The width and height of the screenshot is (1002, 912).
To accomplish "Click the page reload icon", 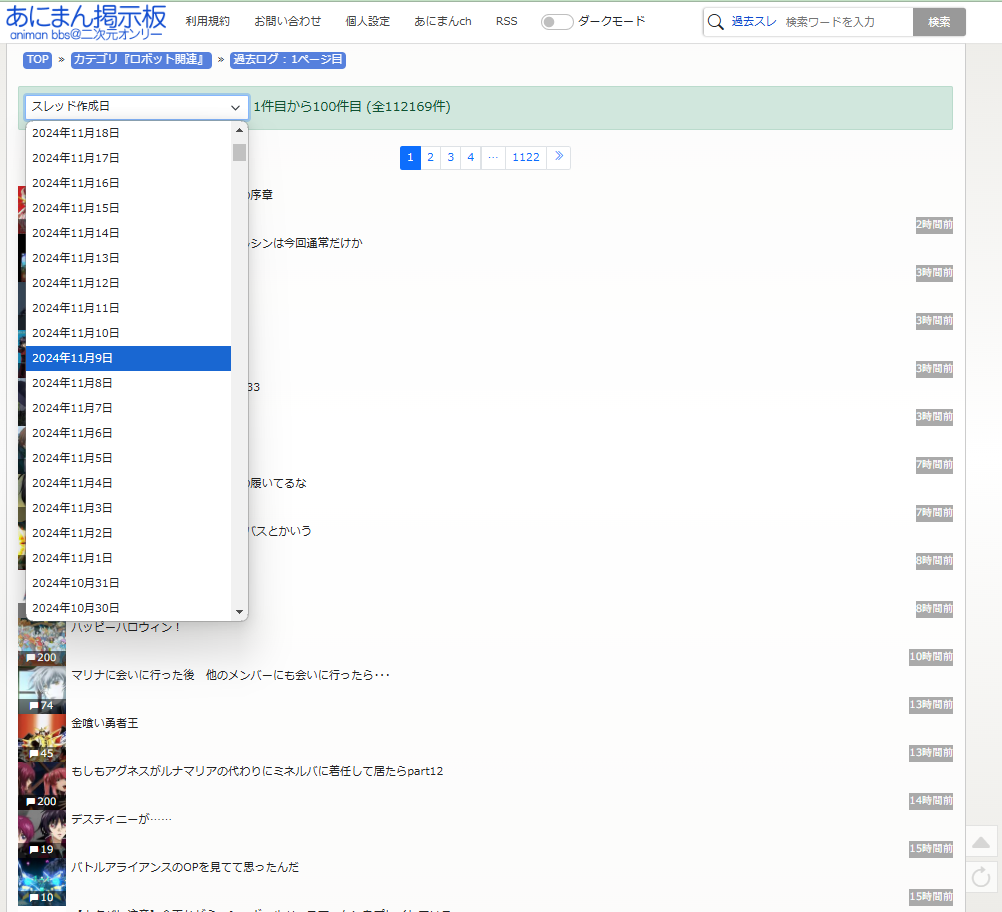I will [981, 877].
